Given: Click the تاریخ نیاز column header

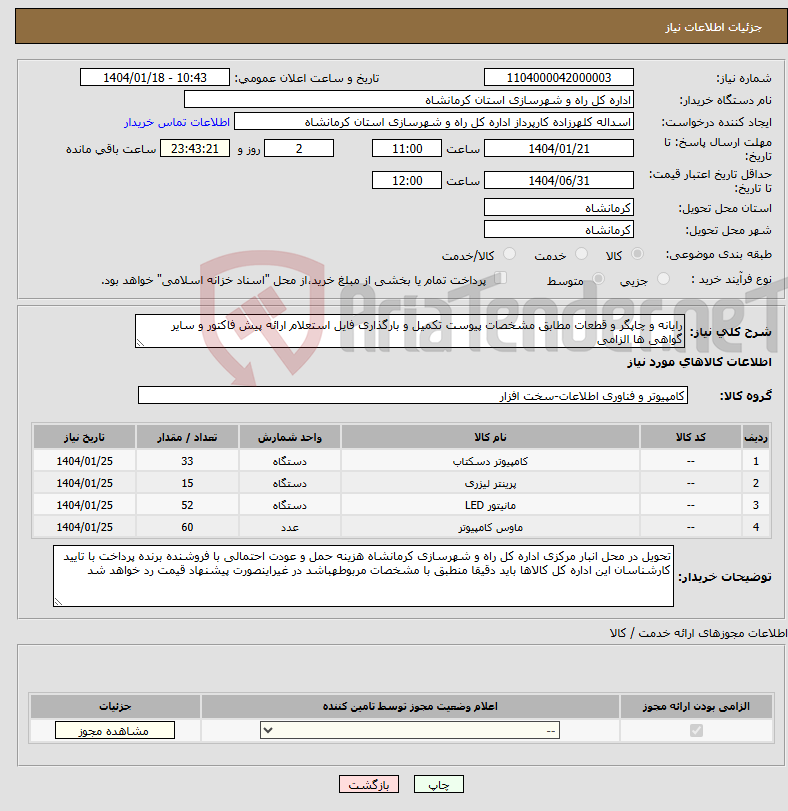Looking at the screenshot, I should 84,437.
